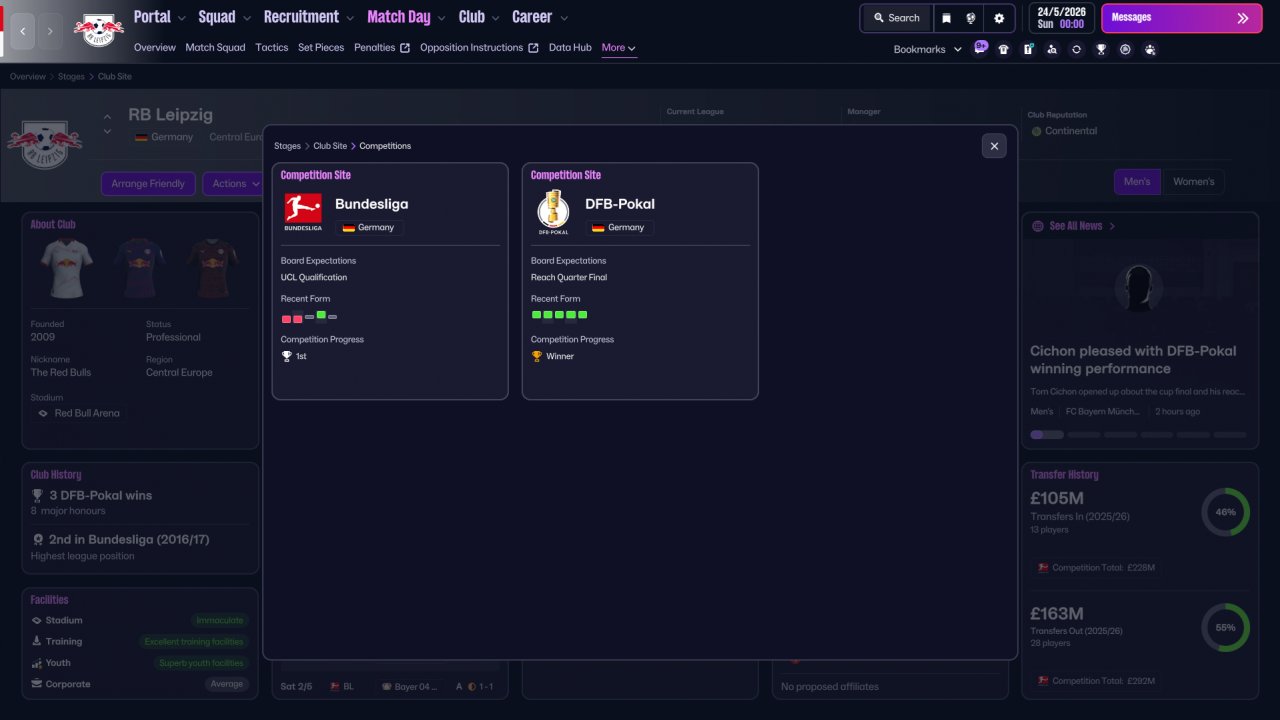
Task: Open the 9+ notifications speech bubble
Action: tap(980, 47)
